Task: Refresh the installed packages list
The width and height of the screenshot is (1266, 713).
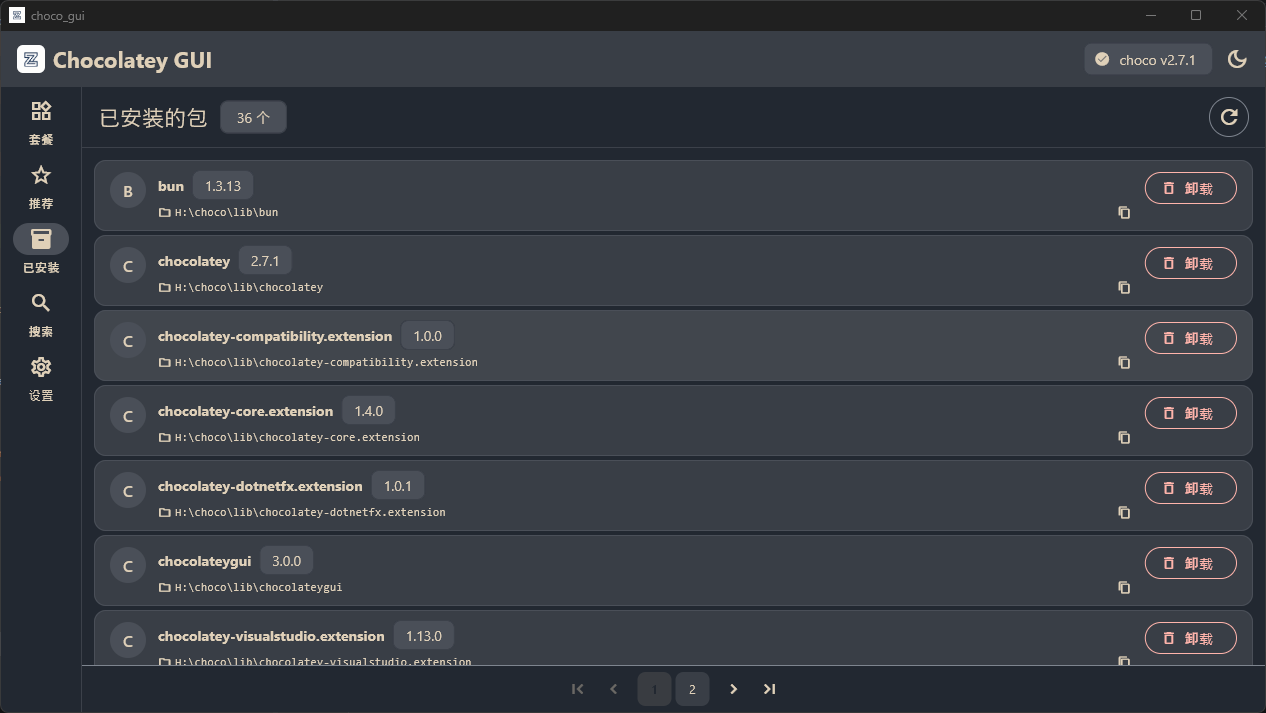Action: [1229, 117]
